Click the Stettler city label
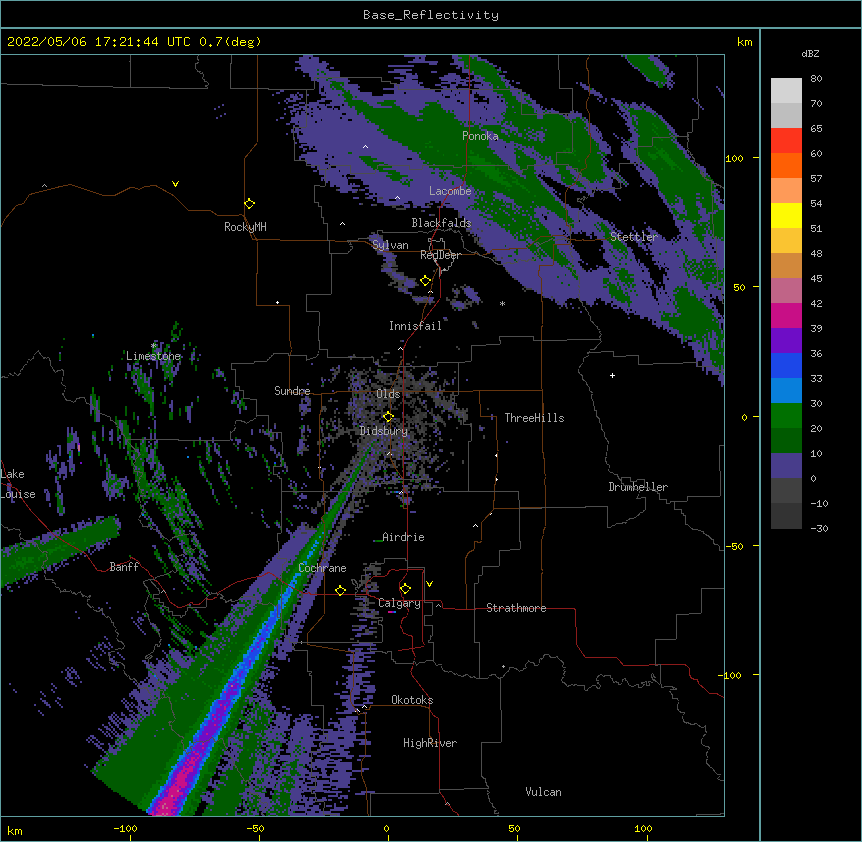This screenshot has width=862, height=842. pyautogui.click(x=633, y=237)
